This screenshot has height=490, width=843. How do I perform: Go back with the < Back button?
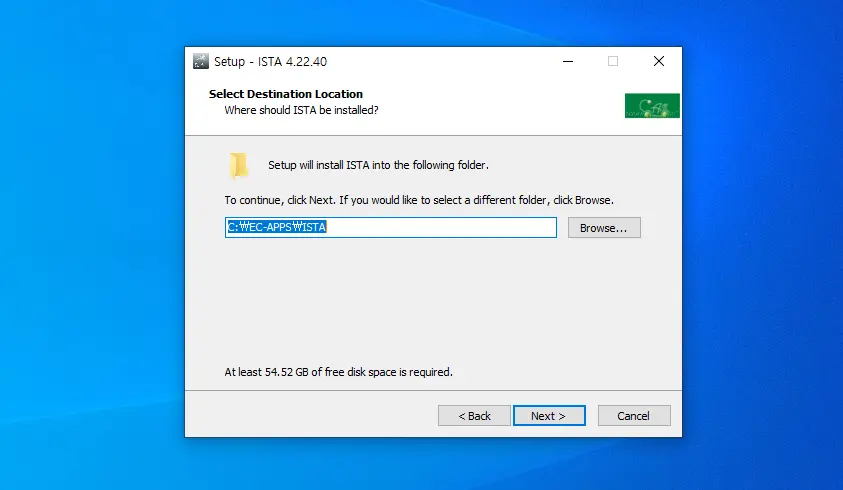(x=474, y=416)
